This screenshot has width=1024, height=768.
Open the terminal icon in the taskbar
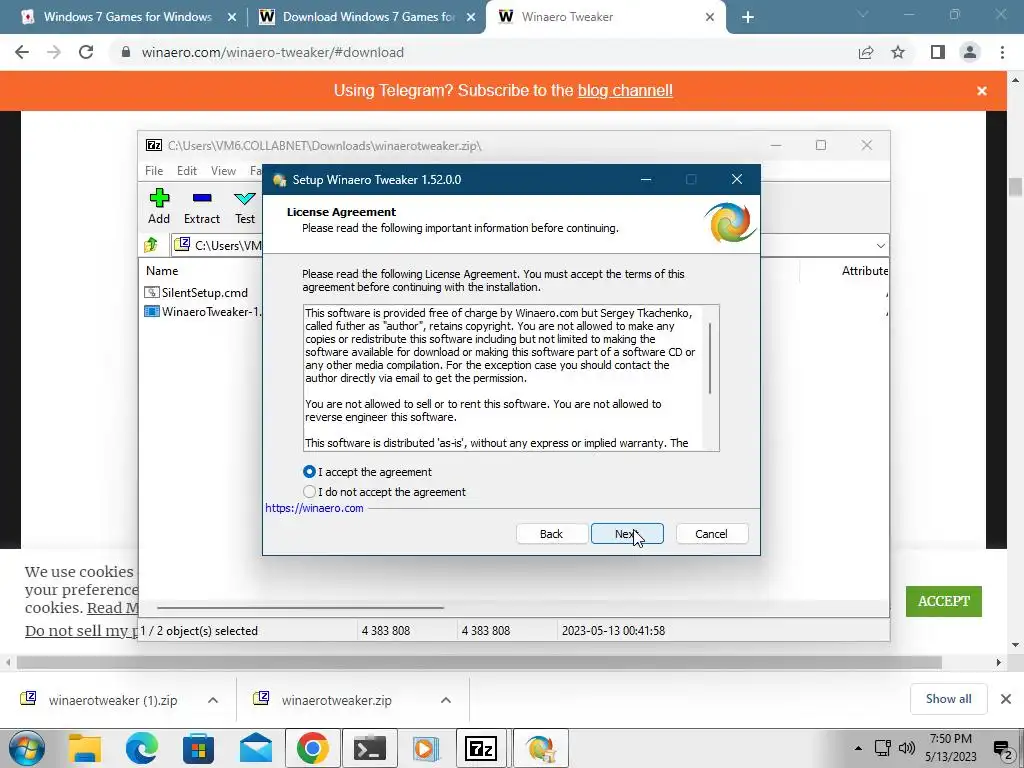click(x=370, y=748)
